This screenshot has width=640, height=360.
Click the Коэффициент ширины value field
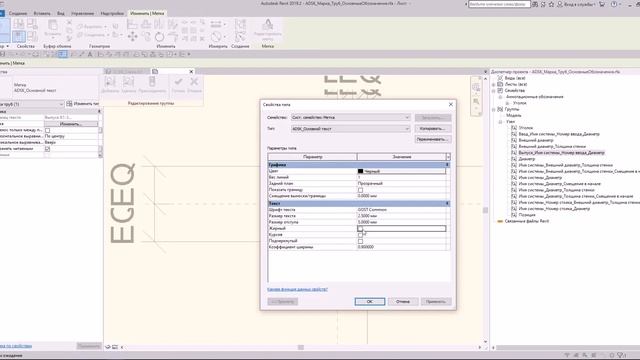click(x=402, y=247)
